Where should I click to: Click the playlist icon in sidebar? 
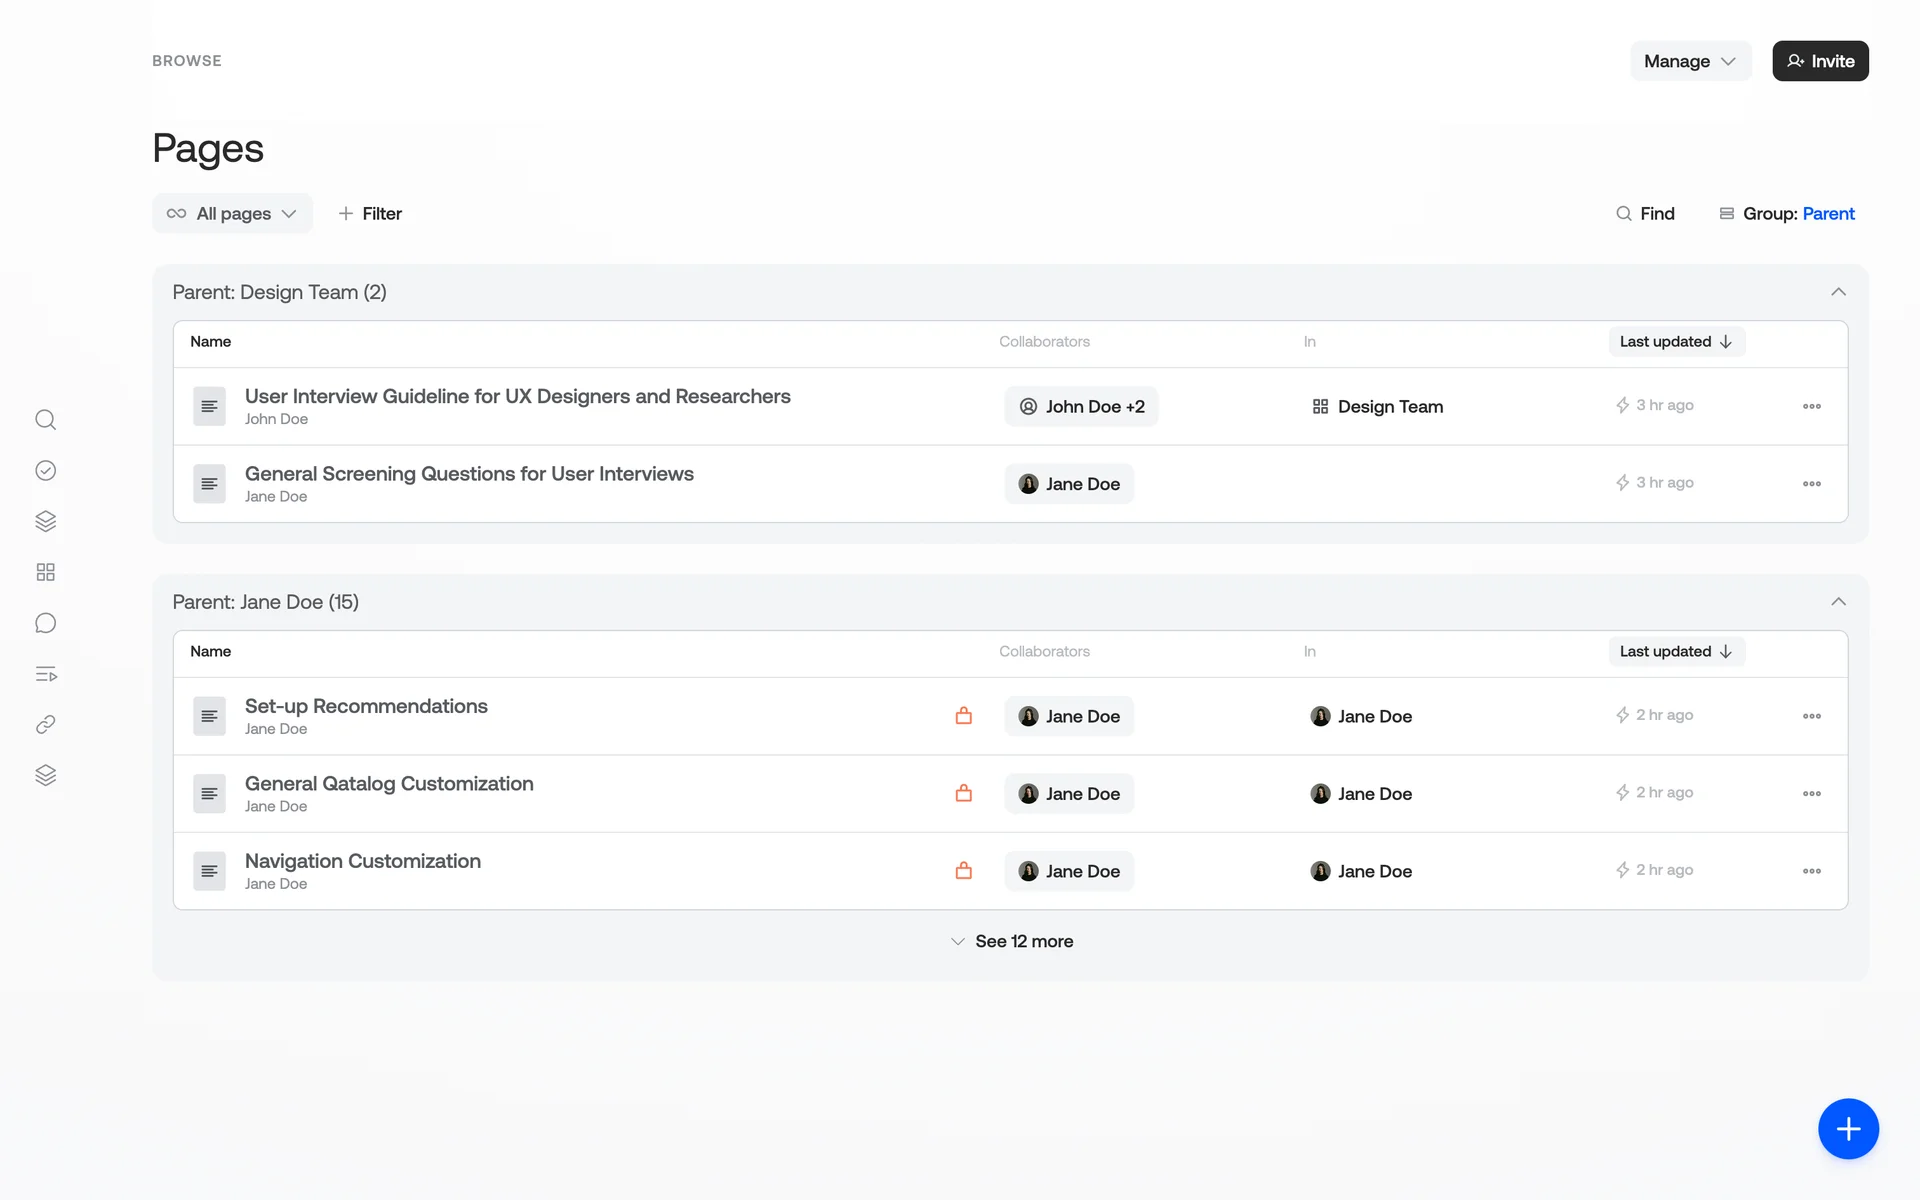pyautogui.click(x=45, y=674)
